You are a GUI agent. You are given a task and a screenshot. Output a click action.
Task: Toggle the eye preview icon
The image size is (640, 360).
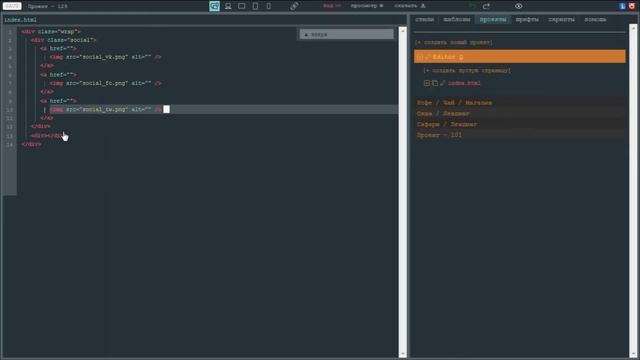pyautogui.click(x=518, y=6)
